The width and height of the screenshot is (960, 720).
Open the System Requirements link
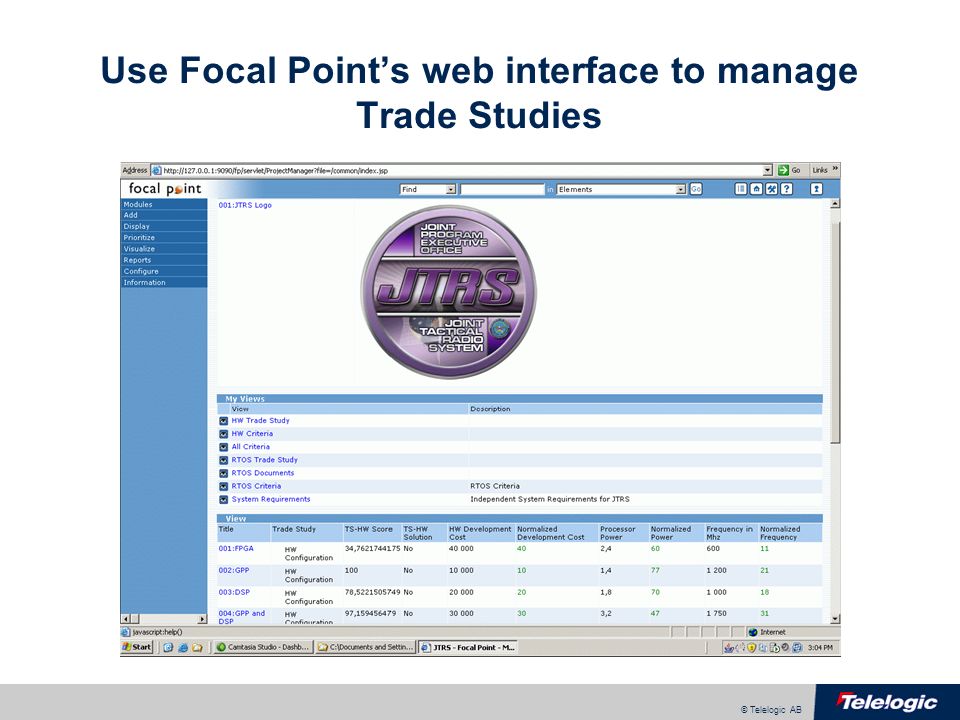click(271, 500)
